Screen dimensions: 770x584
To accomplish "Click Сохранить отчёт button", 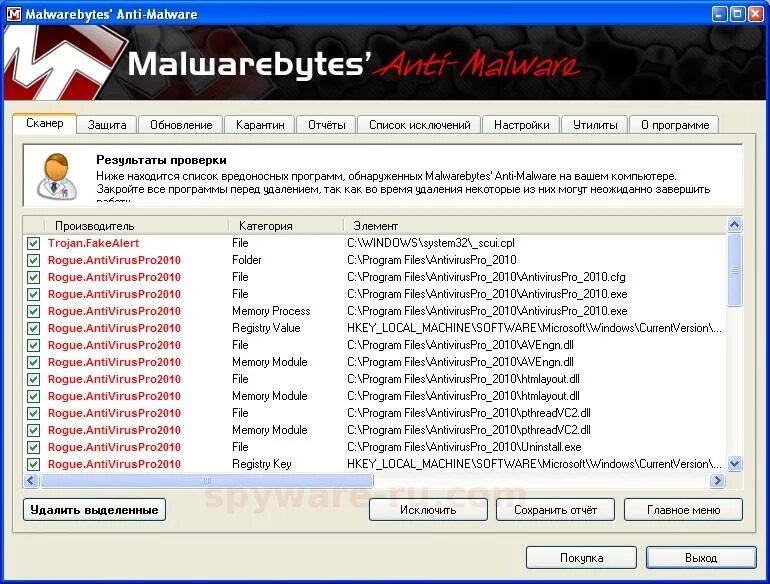I will pyautogui.click(x=555, y=510).
